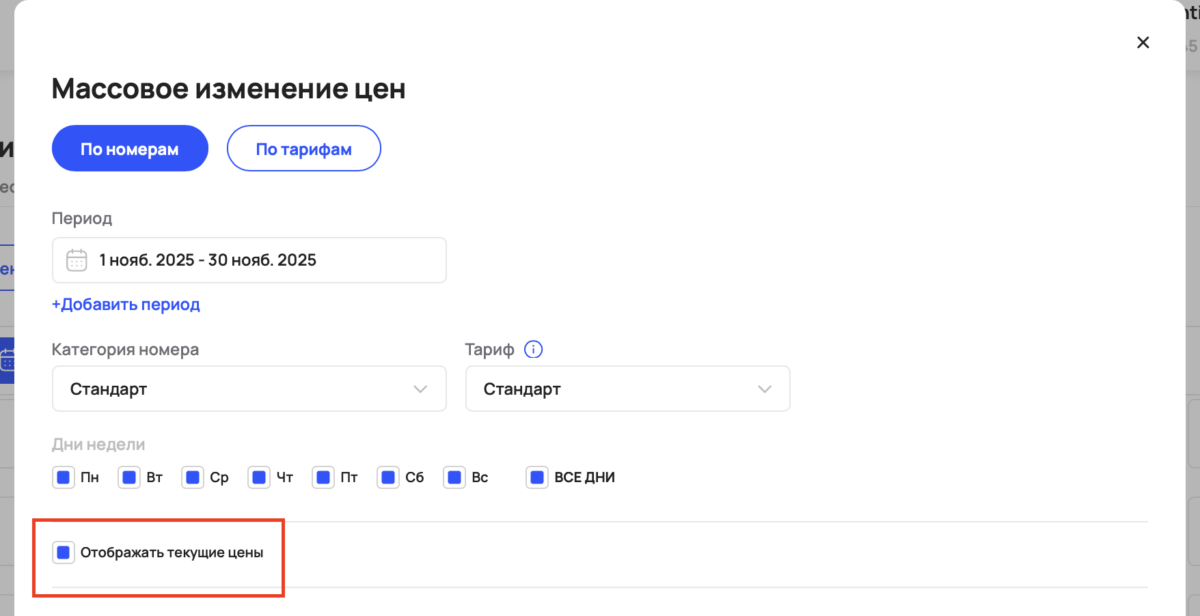This screenshot has width=1200, height=616.
Task: Click the info icon next to Тариф
Action: pos(534,350)
